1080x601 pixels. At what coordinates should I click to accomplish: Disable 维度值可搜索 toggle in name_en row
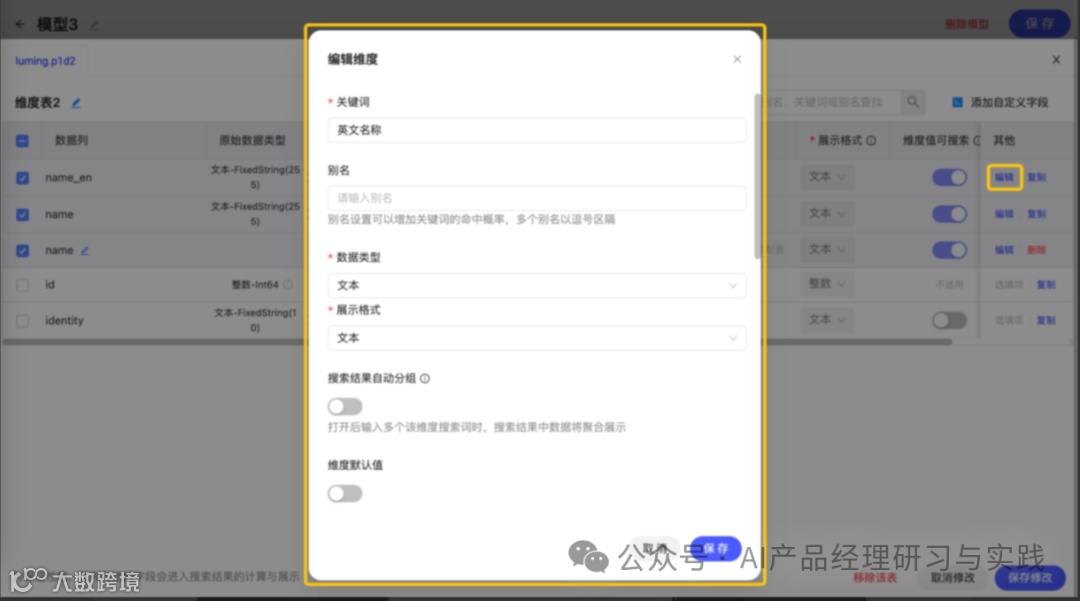point(949,178)
